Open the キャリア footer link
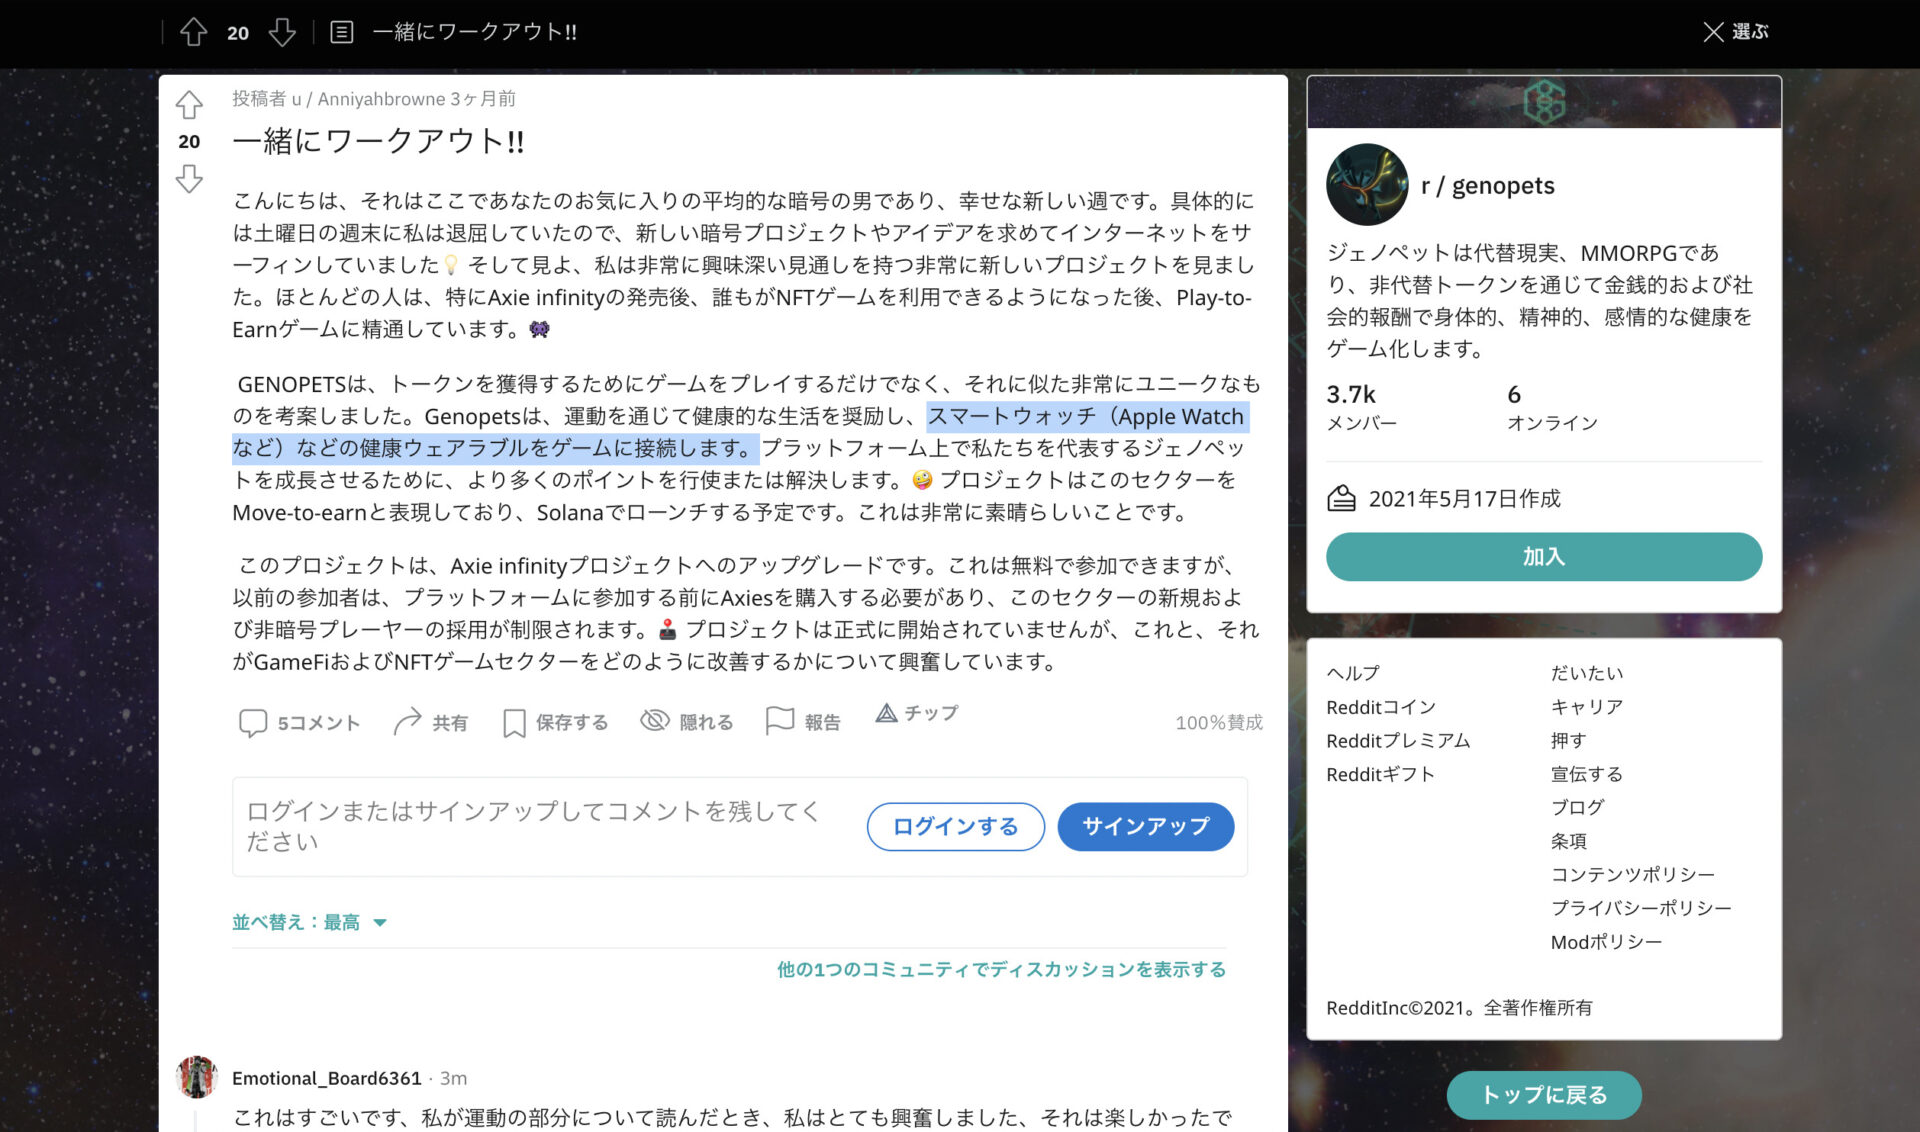 point(1587,707)
